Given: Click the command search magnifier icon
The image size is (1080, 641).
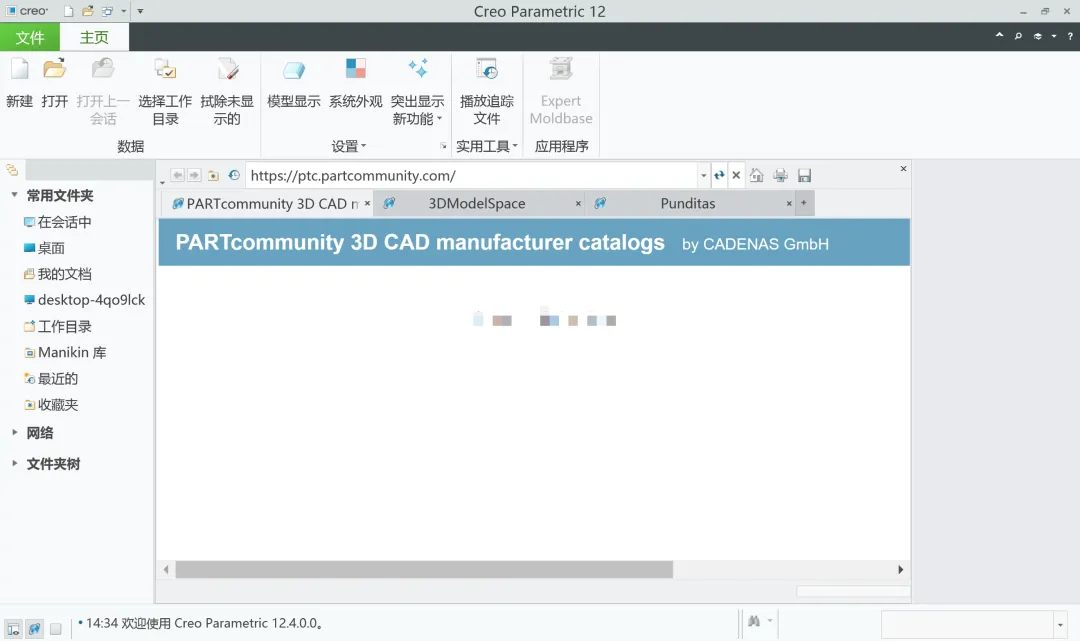Looking at the screenshot, I should pos(1018,36).
